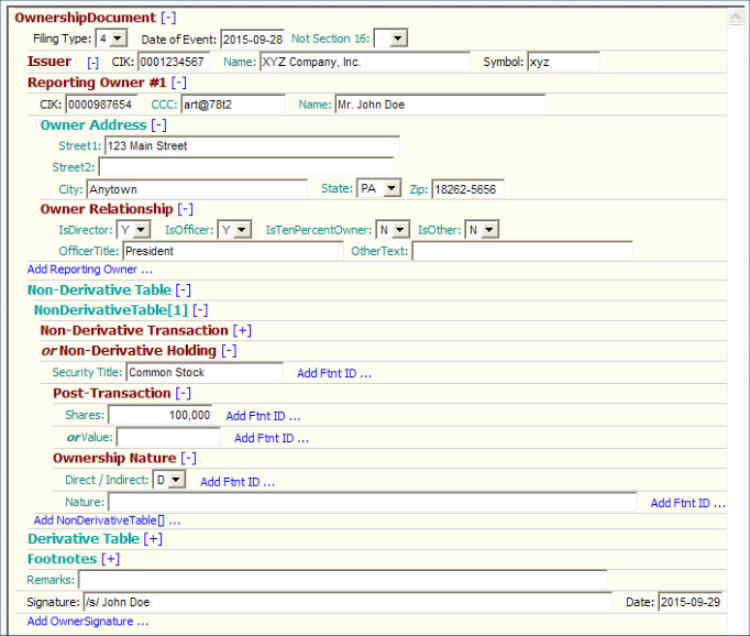Viewport: 750px width, 636px height.
Task: Collapse the Issuer section
Action: pos(93,62)
